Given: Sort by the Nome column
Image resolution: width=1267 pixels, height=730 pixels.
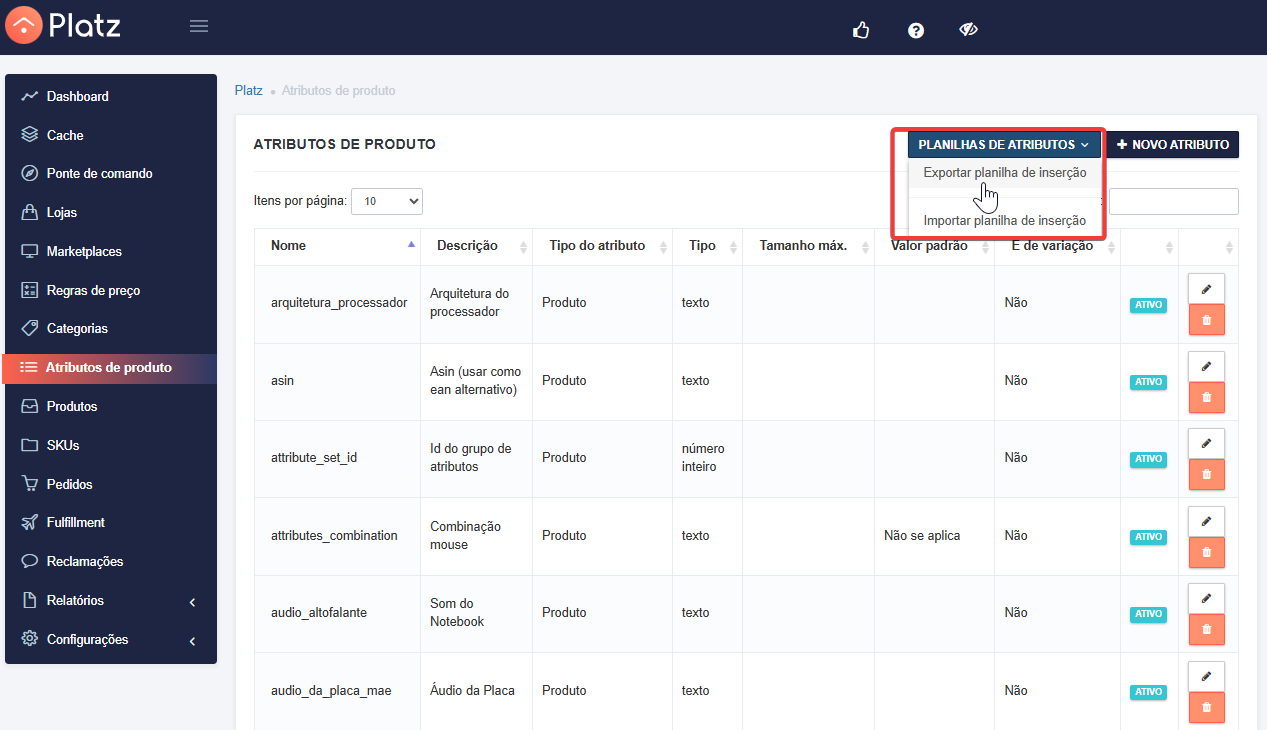Looking at the screenshot, I should click(337, 246).
